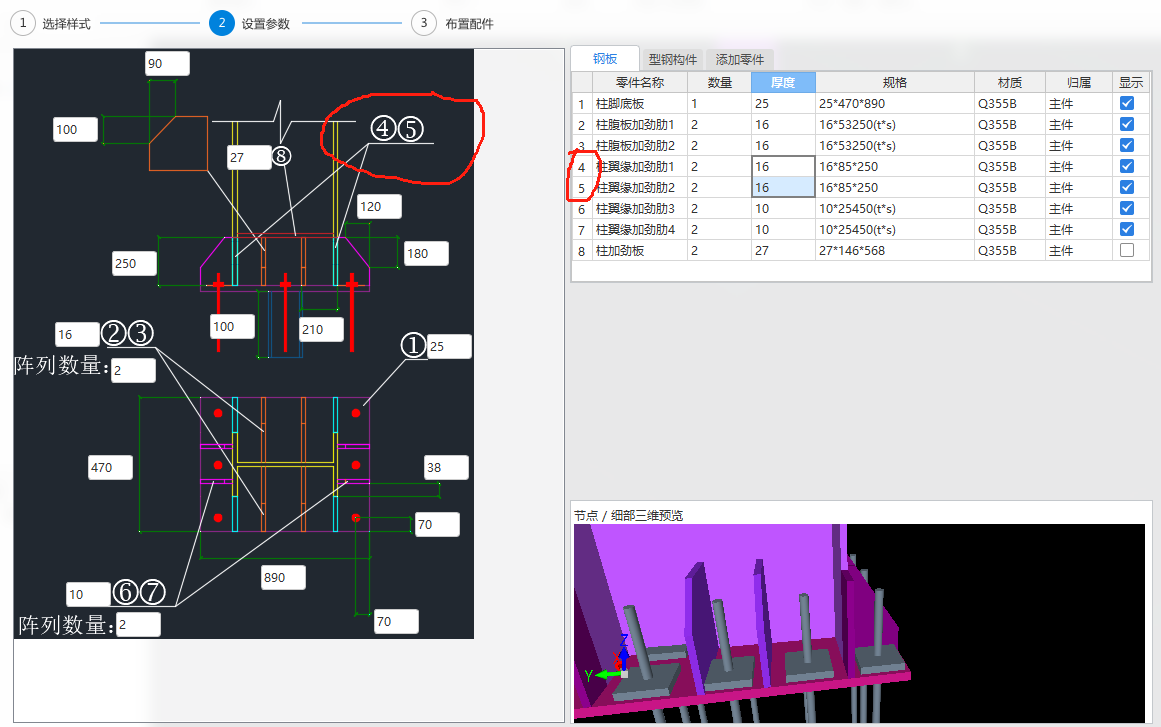Image resolution: width=1161 pixels, height=727 pixels.
Task: Go to step 3 布置配件
Action: tap(452, 24)
